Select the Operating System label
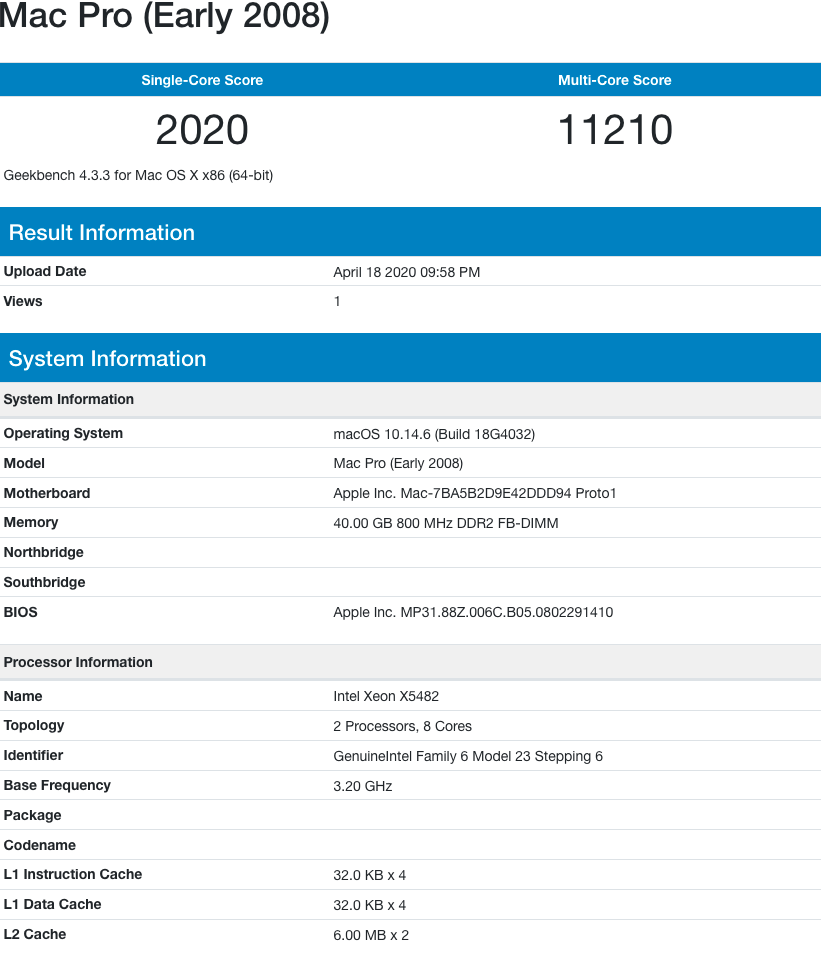 click(x=63, y=433)
